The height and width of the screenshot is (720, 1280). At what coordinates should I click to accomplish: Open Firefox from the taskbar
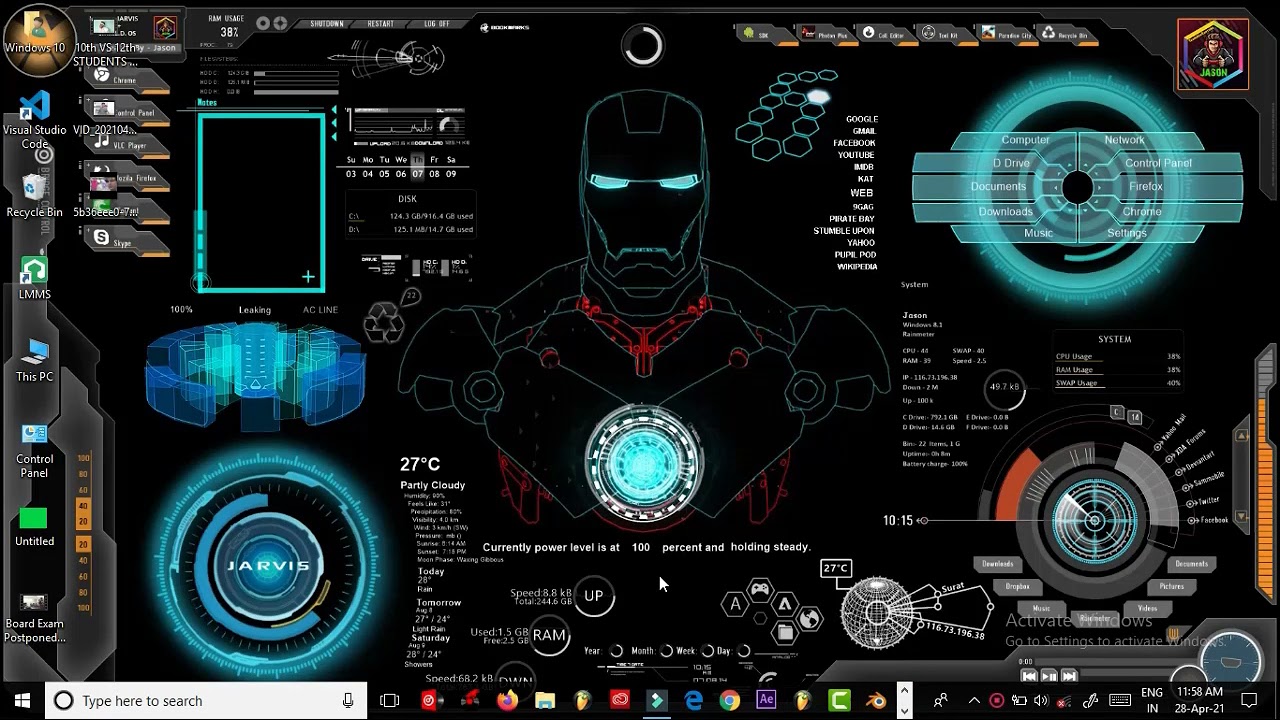coord(507,700)
